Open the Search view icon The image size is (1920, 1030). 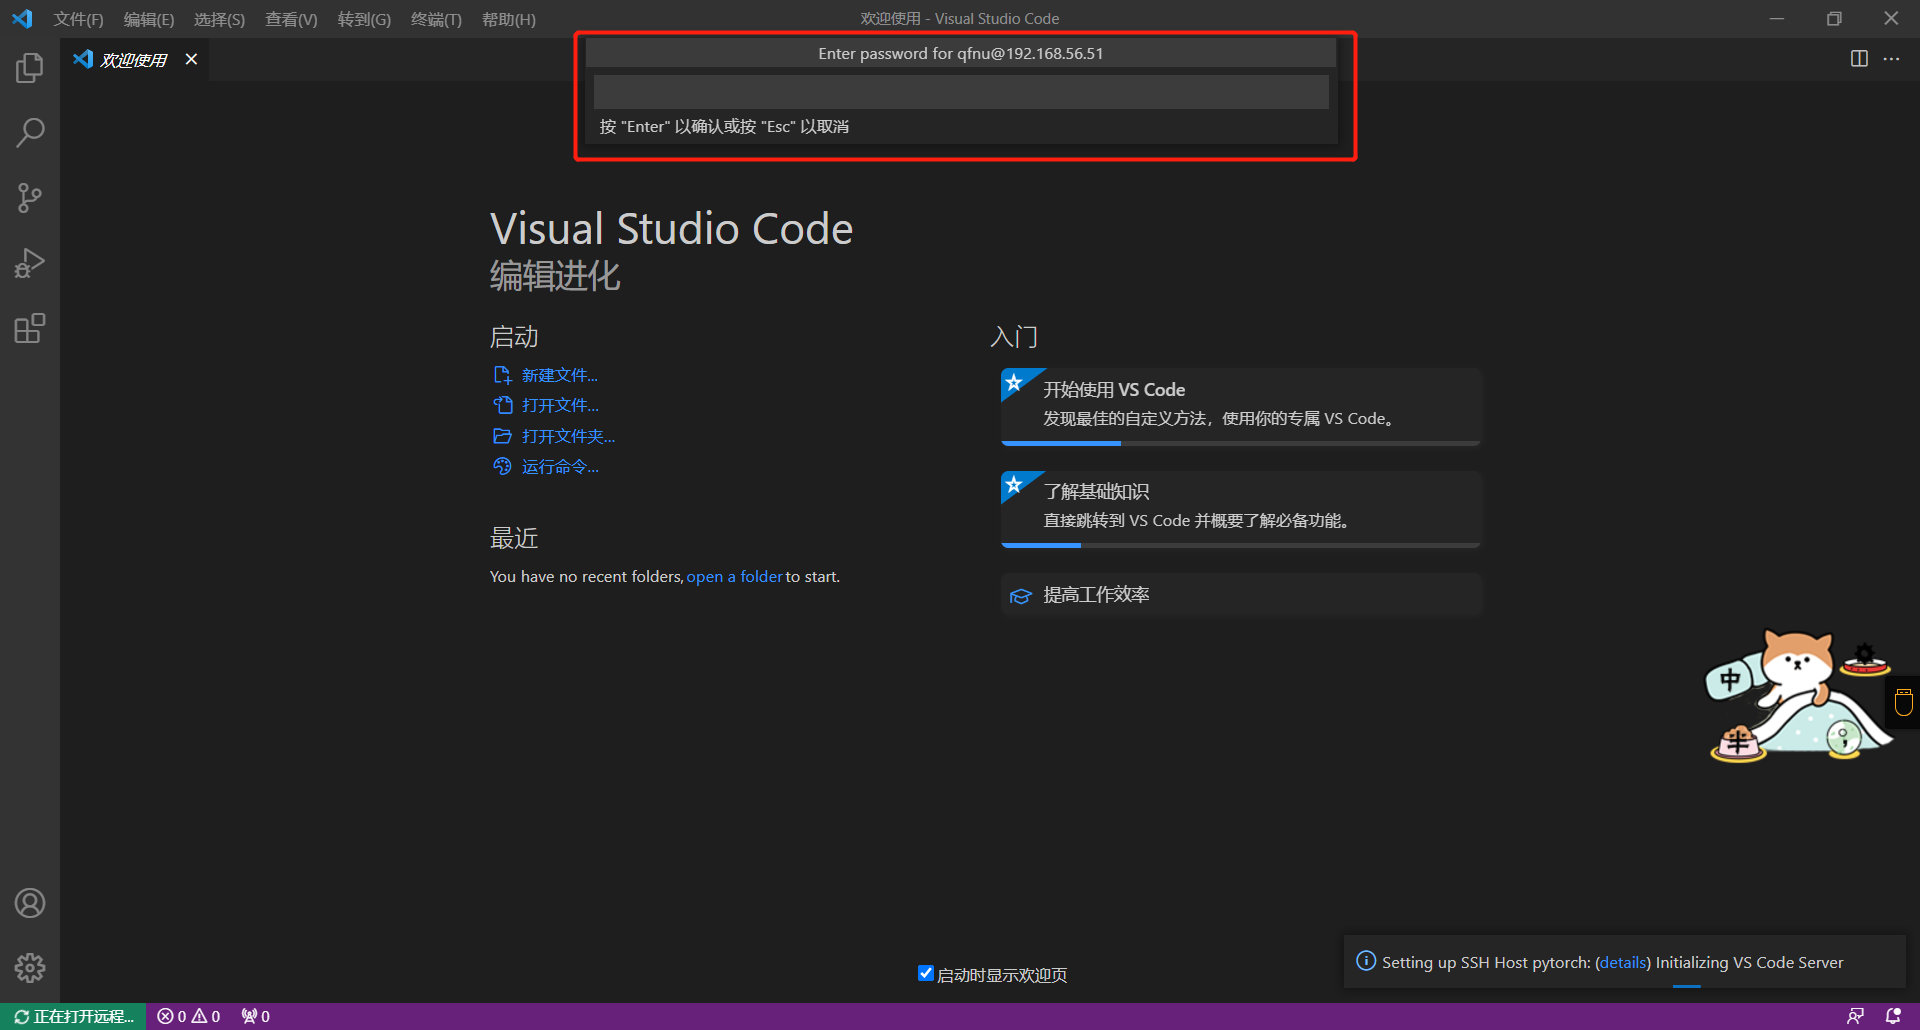click(x=30, y=132)
